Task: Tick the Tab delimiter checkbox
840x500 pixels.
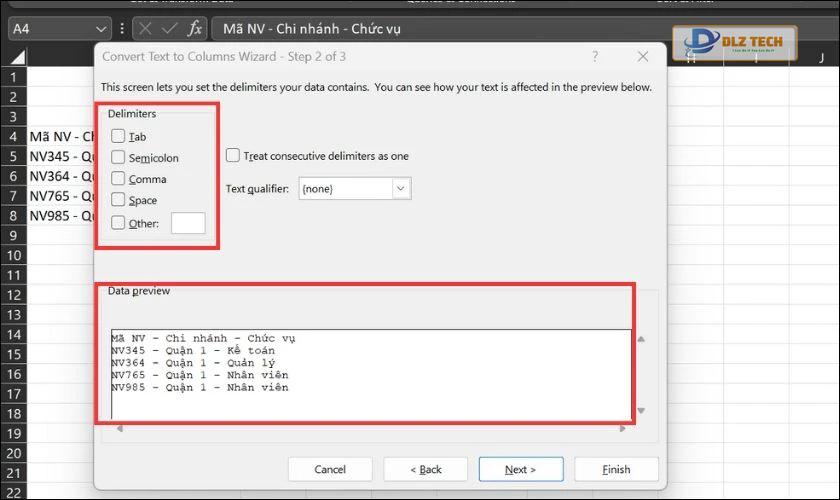Action: click(x=118, y=136)
